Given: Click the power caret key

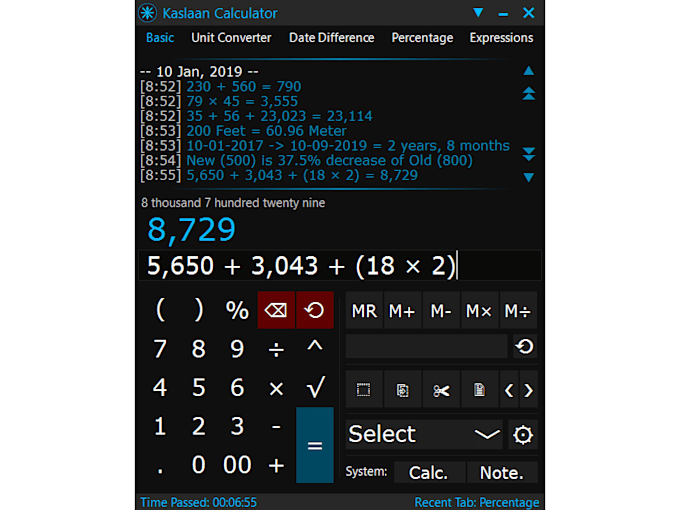Looking at the screenshot, I should (315, 348).
